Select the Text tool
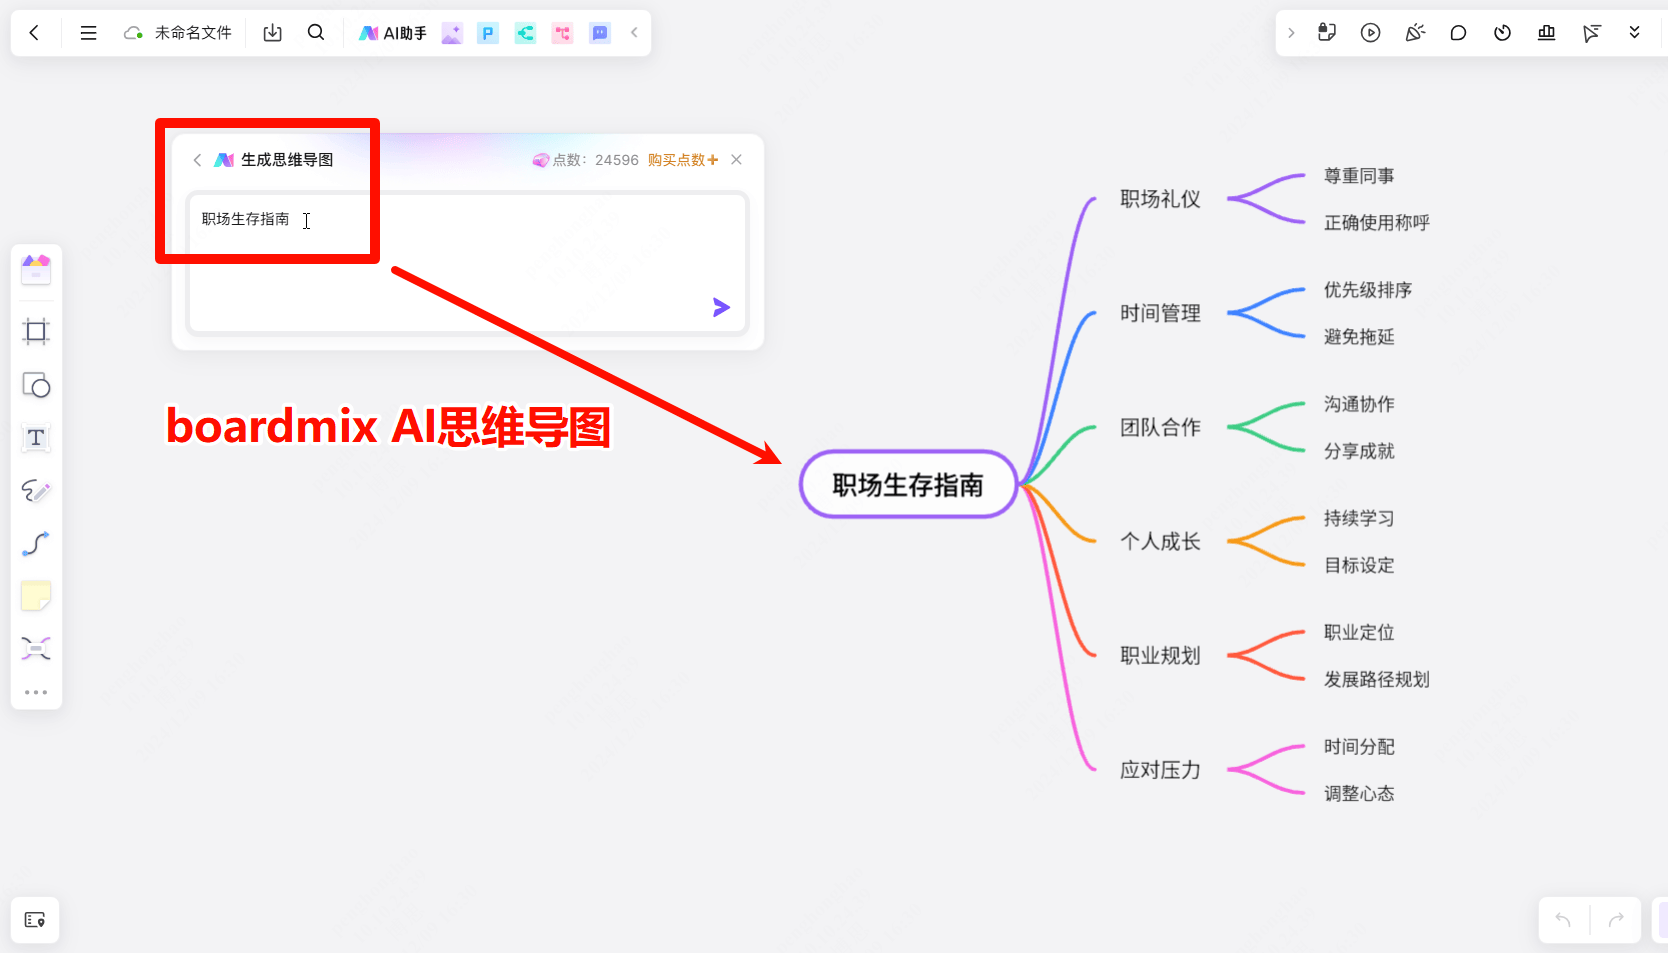The width and height of the screenshot is (1668, 953). click(36, 438)
